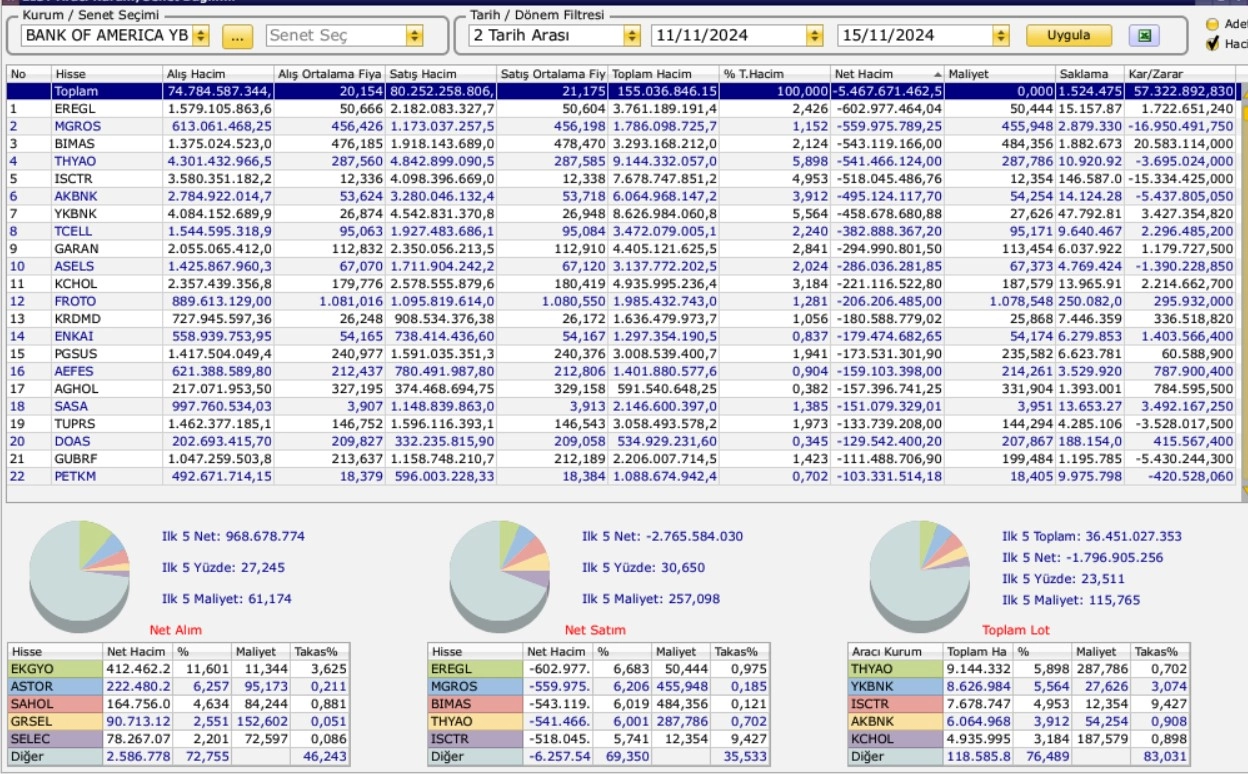The height and width of the screenshot is (774, 1248).
Task: Click the Maliyet column header in main table
Action: point(1000,74)
